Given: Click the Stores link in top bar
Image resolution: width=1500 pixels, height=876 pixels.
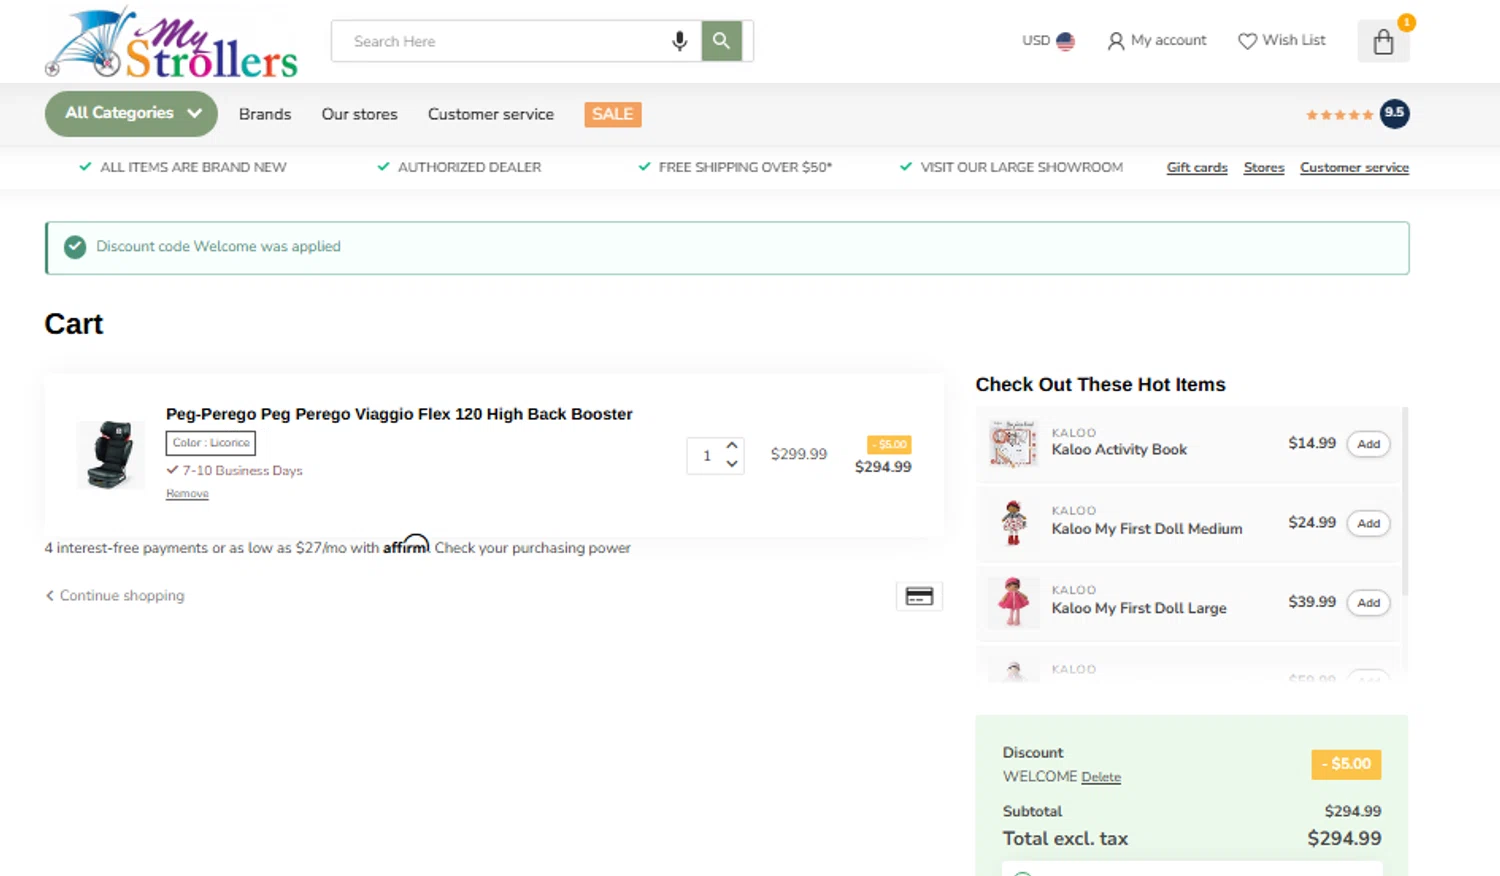Looking at the screenshot, I should point(1264,167).
